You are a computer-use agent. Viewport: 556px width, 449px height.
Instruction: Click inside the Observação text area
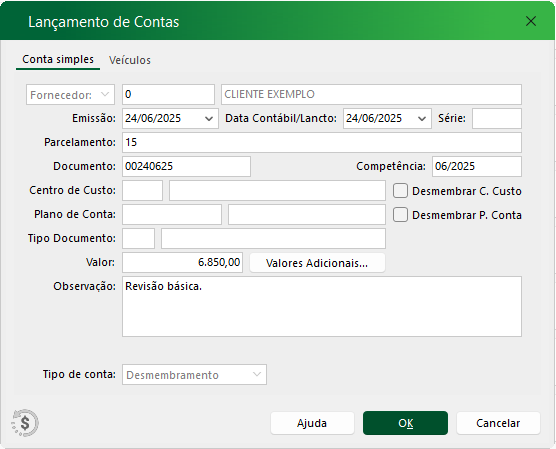[x=322, y=306]
